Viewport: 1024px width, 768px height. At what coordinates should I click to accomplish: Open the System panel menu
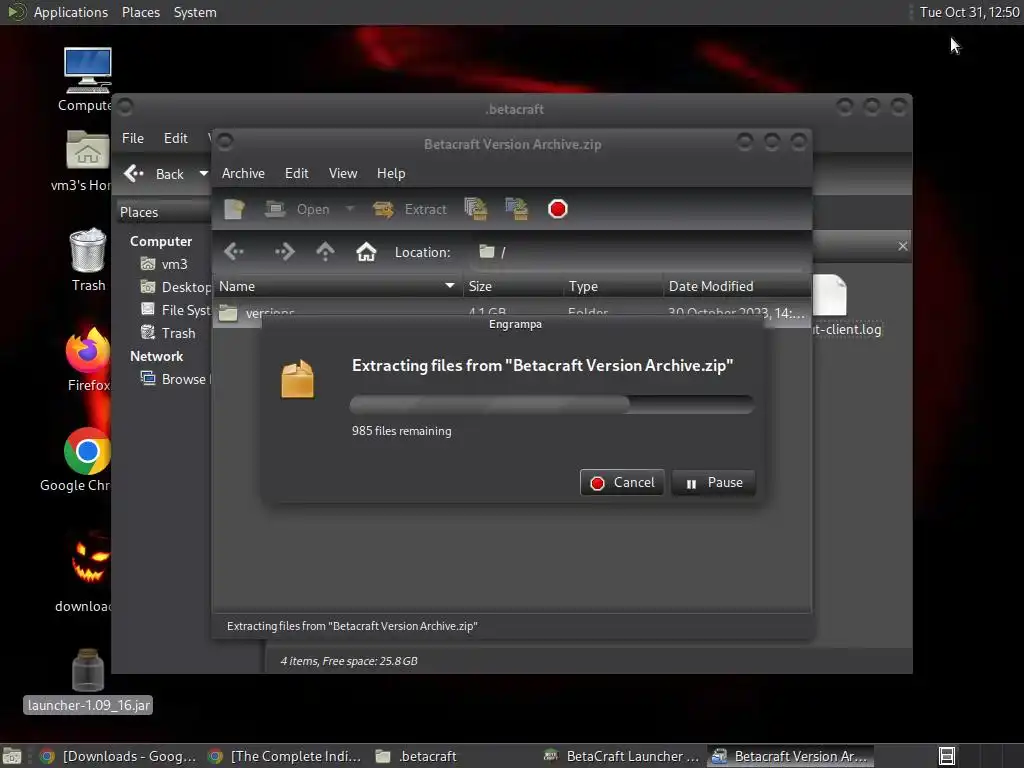(x=195, y=12)
